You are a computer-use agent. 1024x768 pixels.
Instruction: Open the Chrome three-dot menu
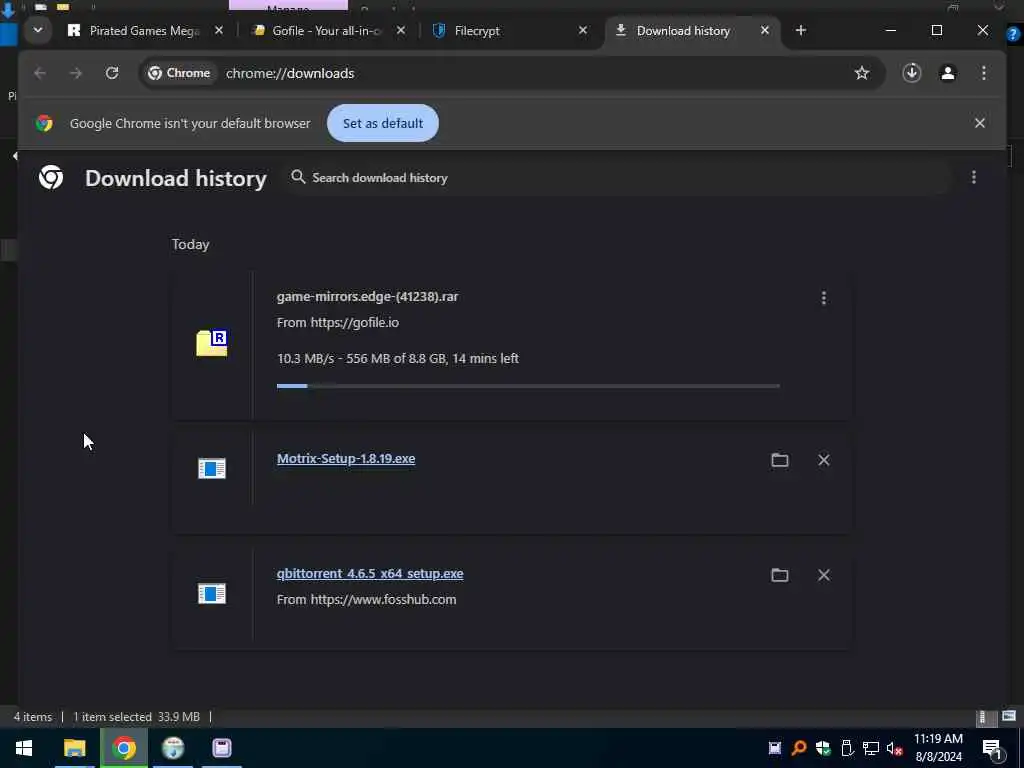984,73
